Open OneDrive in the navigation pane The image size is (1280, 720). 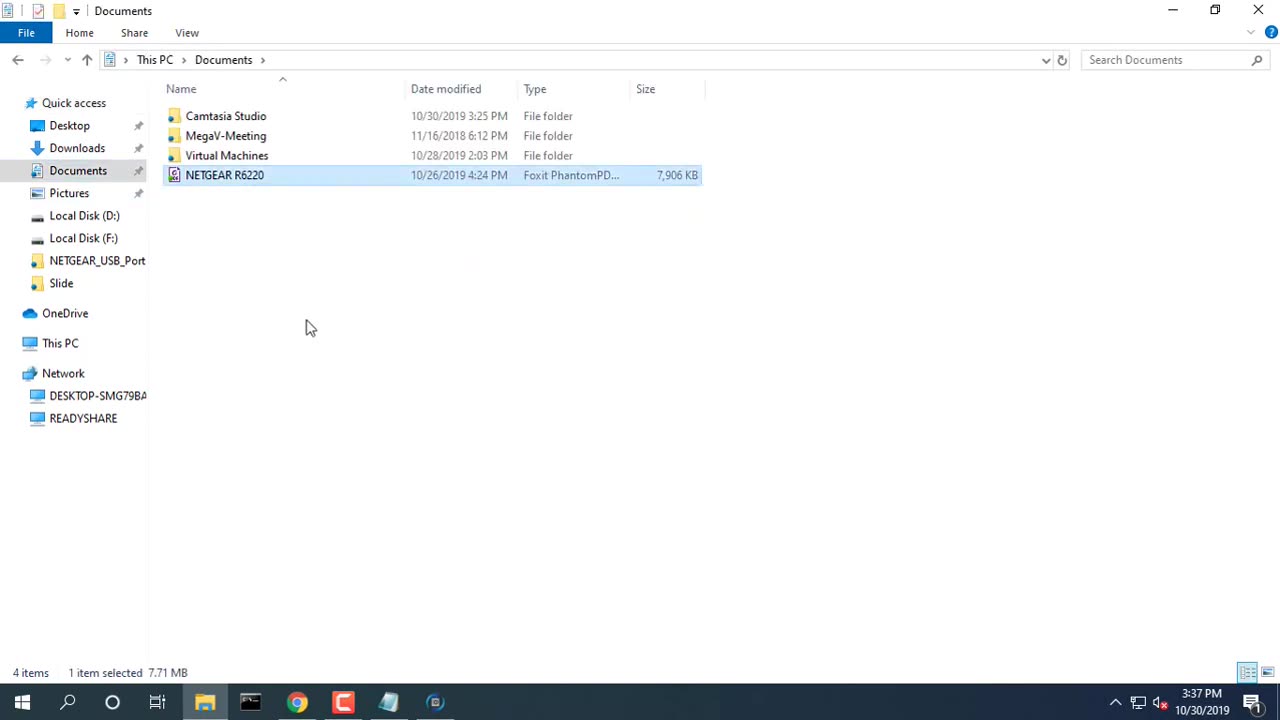(x=65, y=313)
